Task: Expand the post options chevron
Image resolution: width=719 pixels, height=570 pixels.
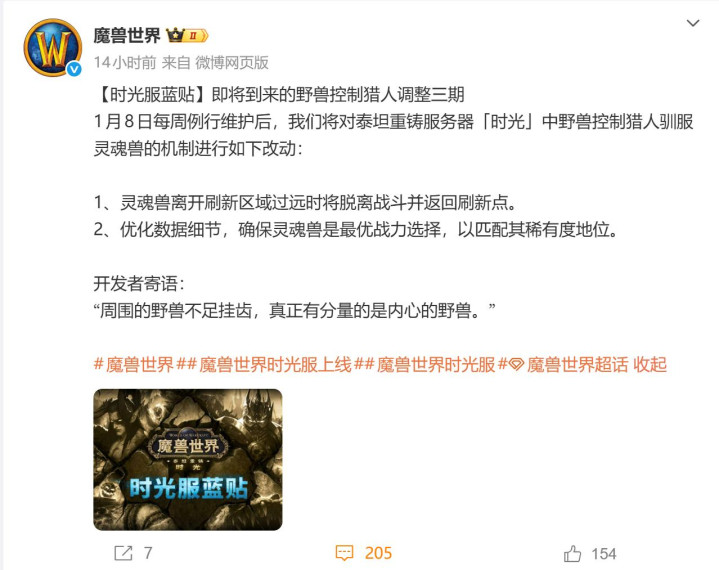Action: tap(693, 23)
